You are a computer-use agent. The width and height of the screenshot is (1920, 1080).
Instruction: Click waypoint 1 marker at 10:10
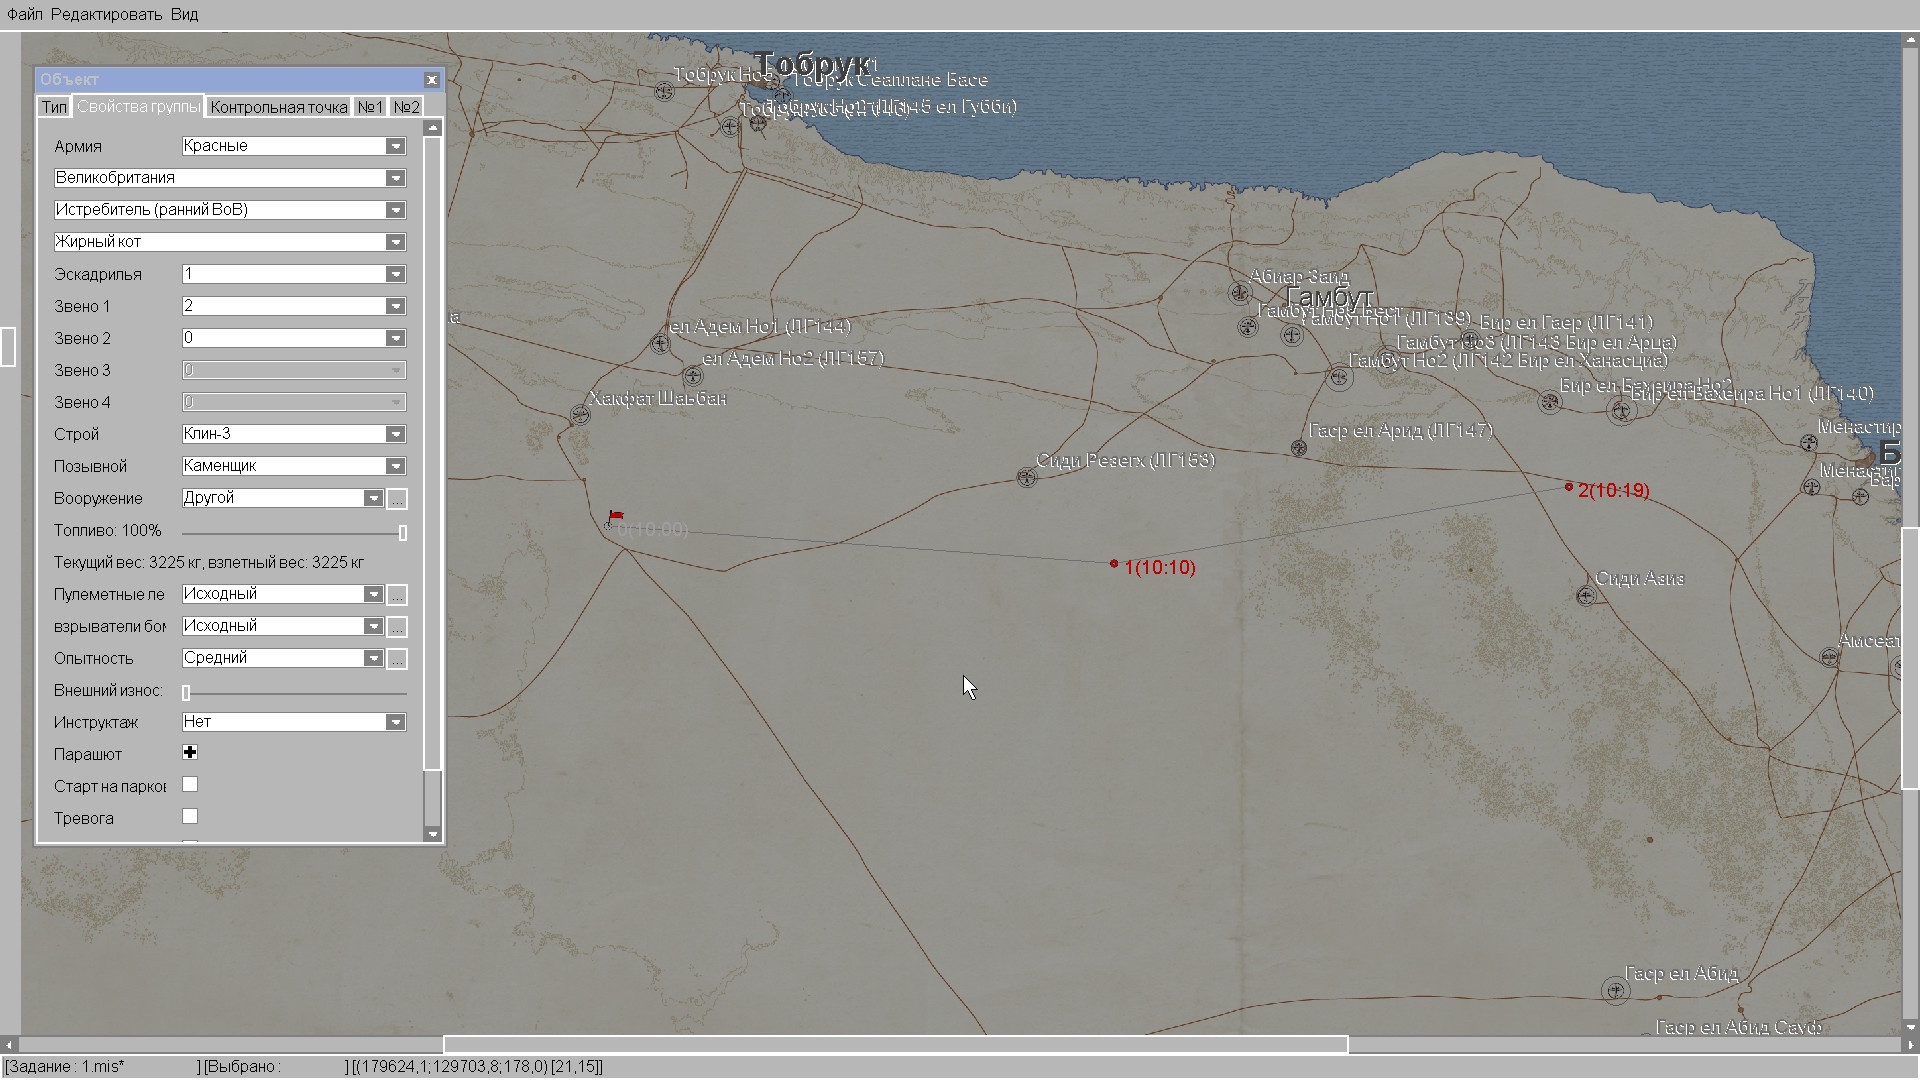point(1114,564)
